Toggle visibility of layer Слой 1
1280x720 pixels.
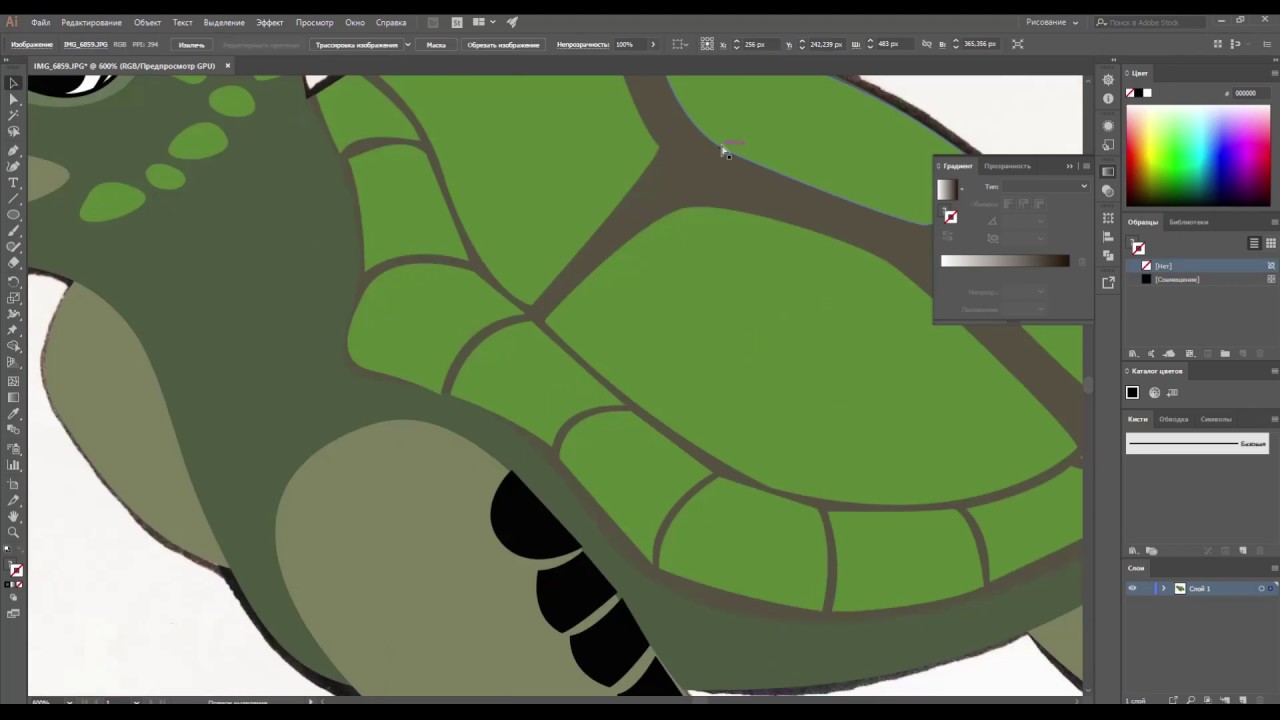[1132, 588]
